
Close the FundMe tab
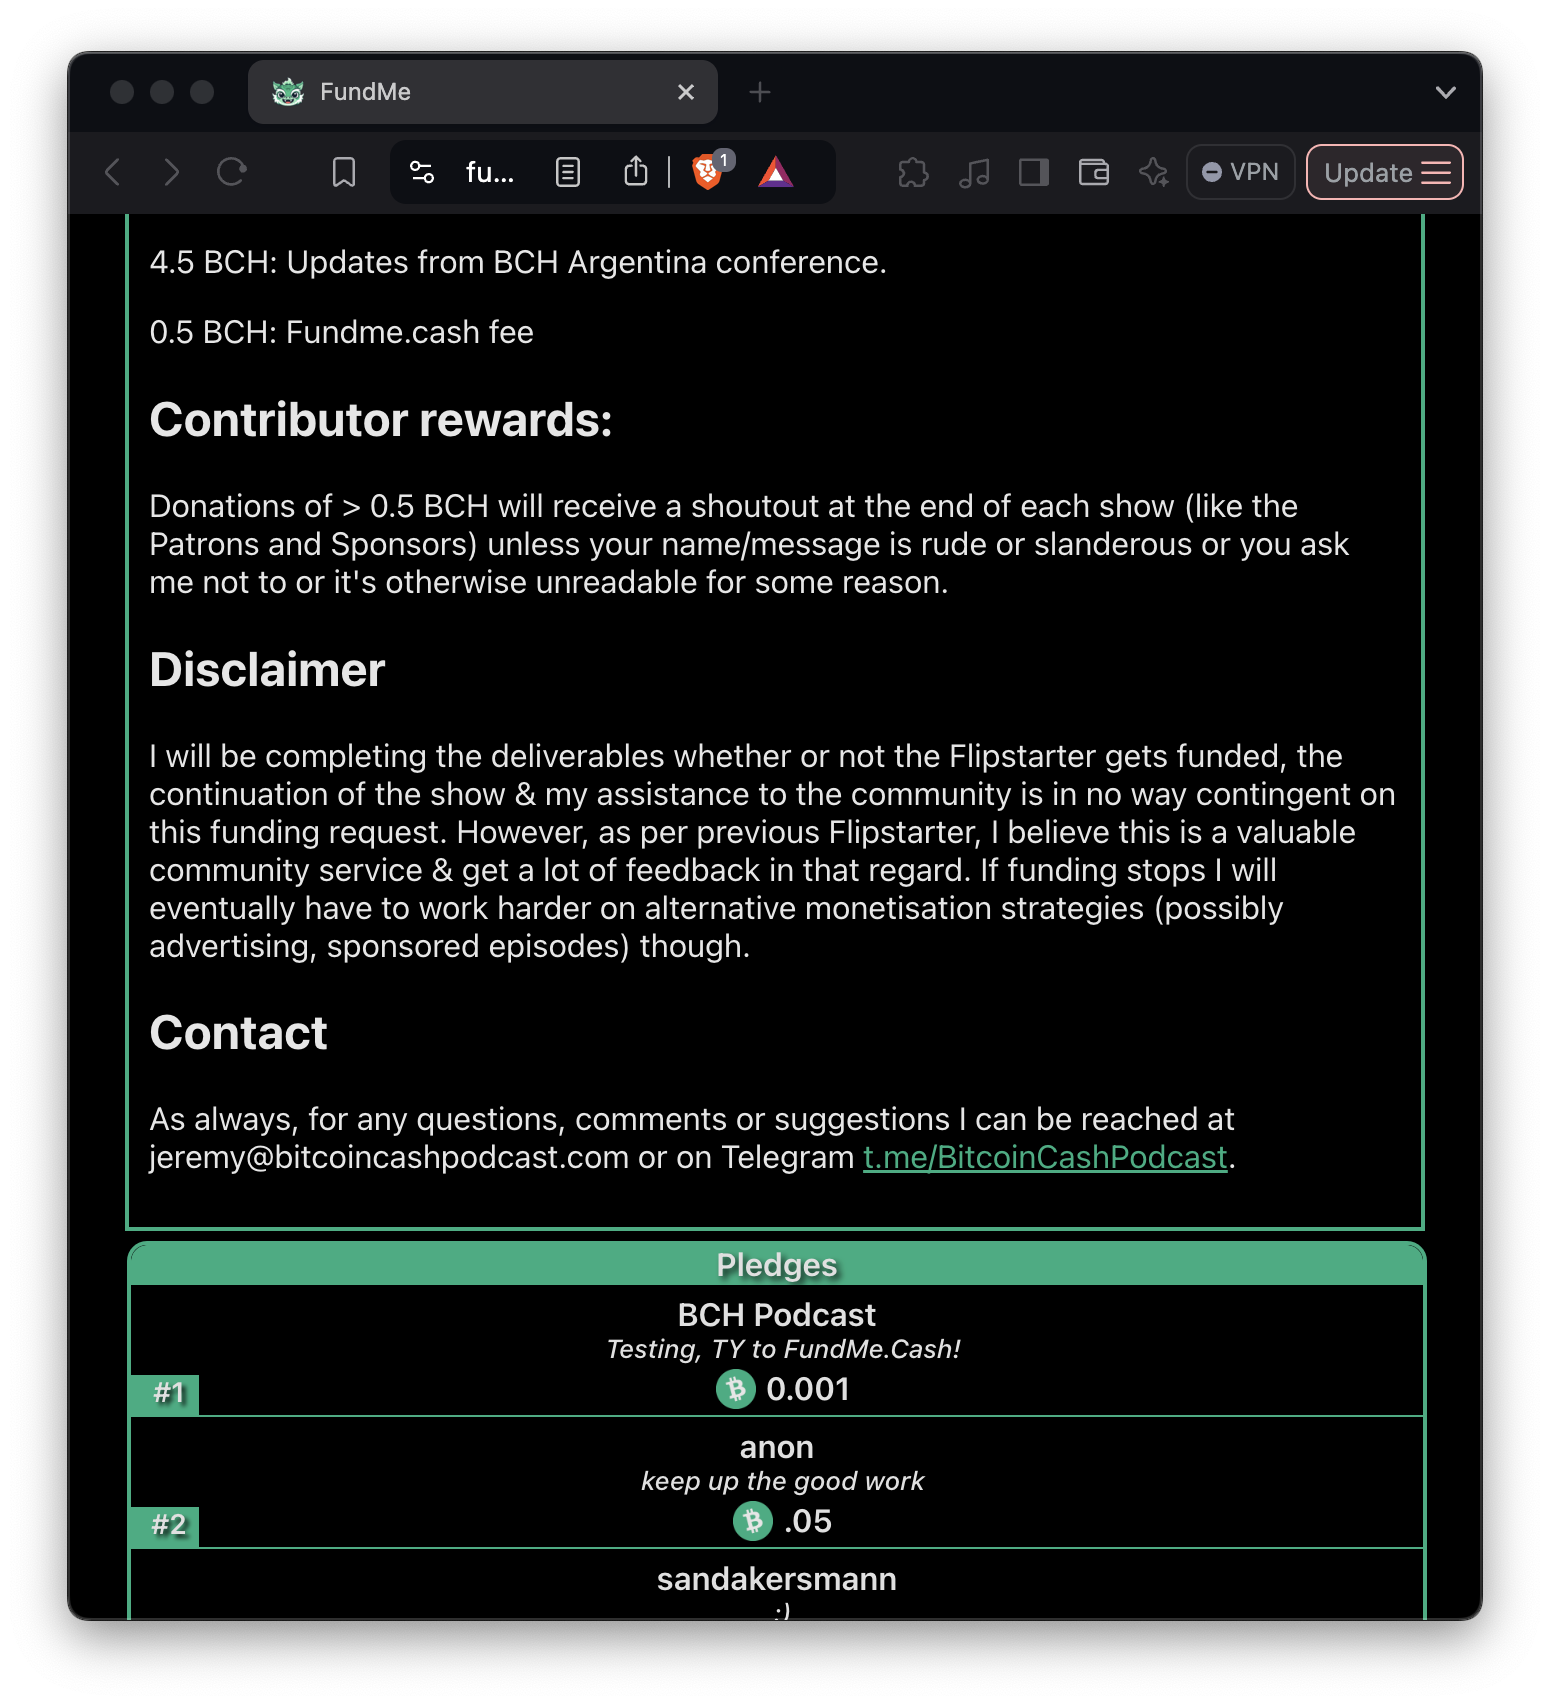point(686,92)
